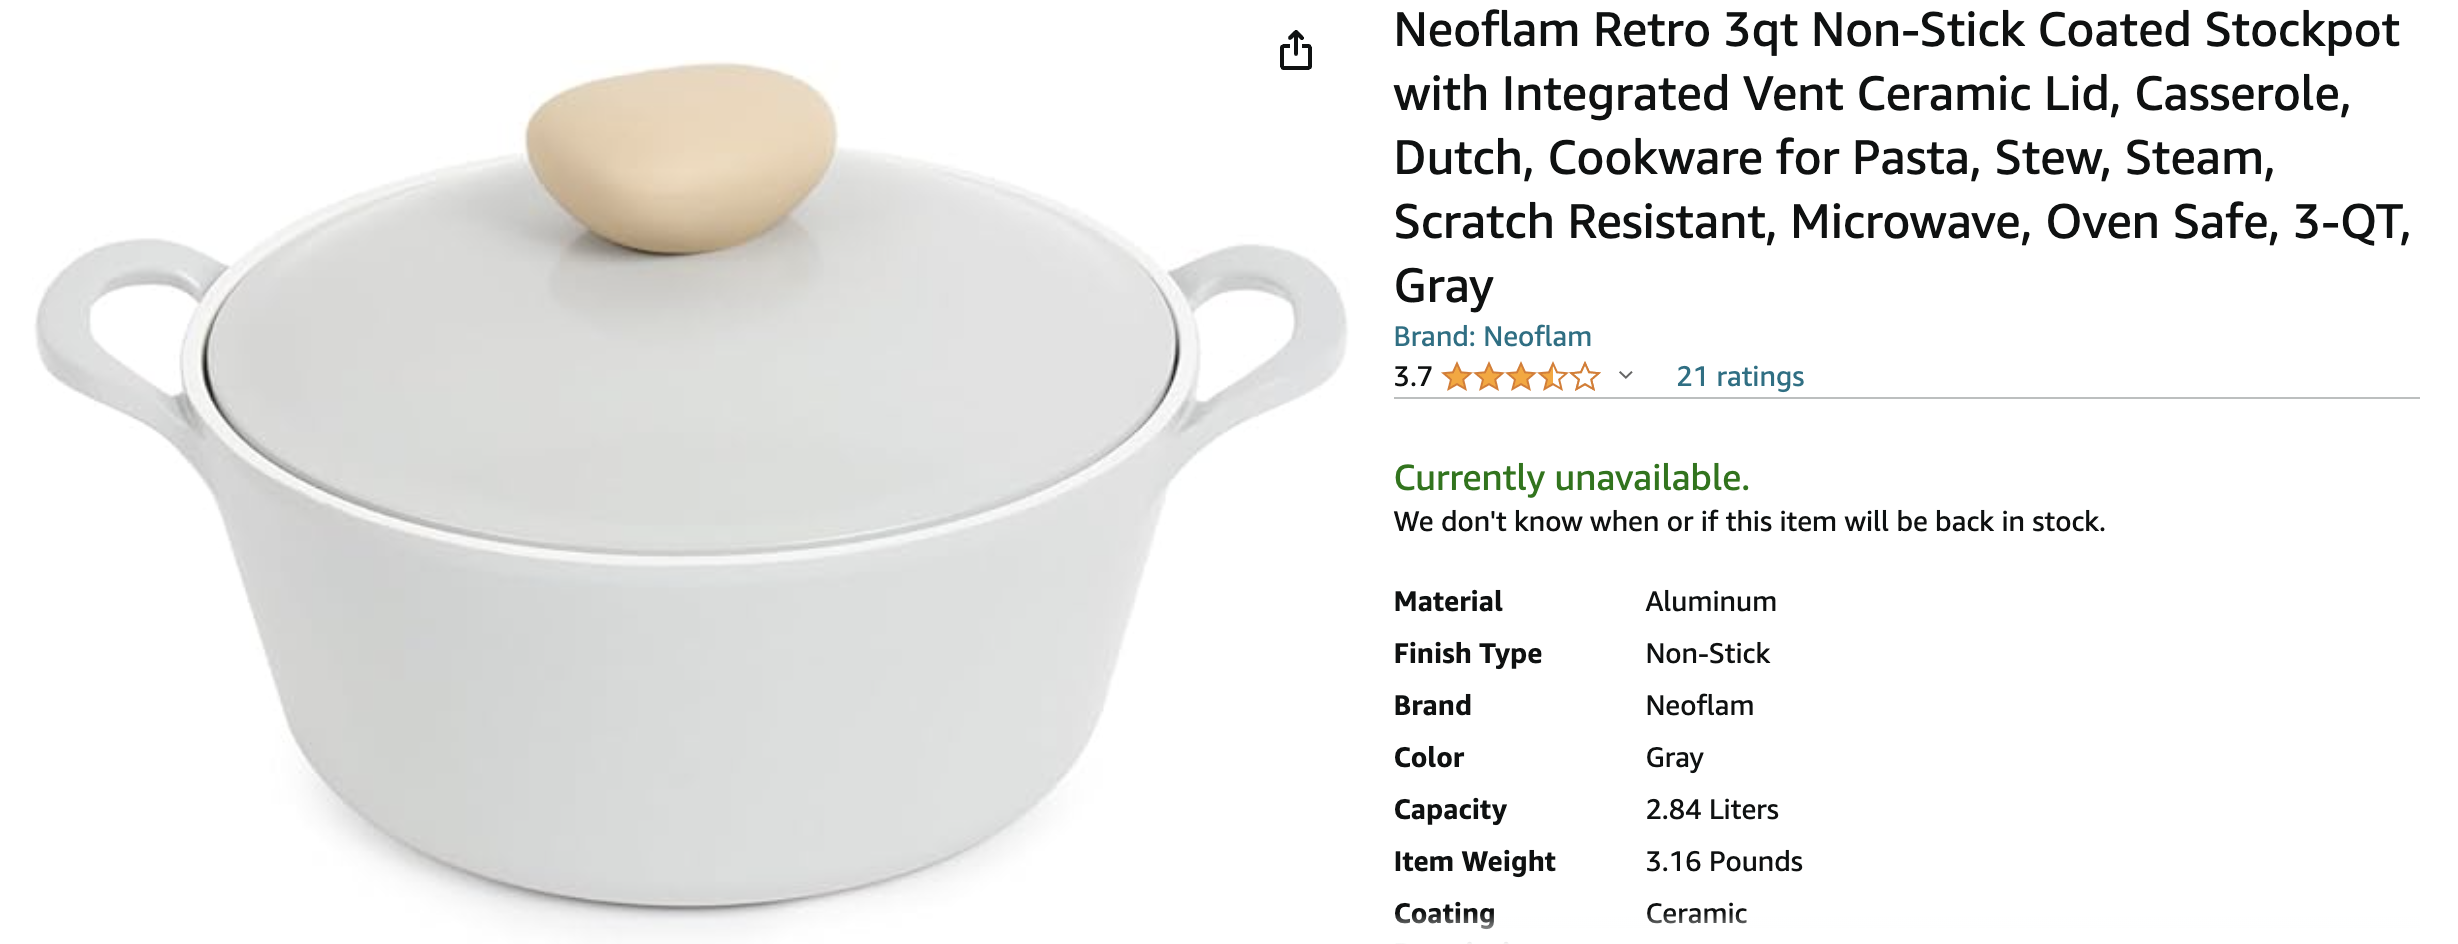Click the Finish Type label
Image resolution: width=2458 pixels, height=944 pixels.
point(1467,654)
